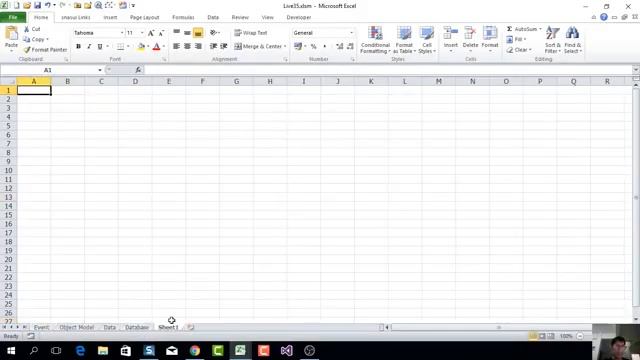Viewport: 640px width, 360px height.
Task: Click the Copy command
Action: point(36,40)
